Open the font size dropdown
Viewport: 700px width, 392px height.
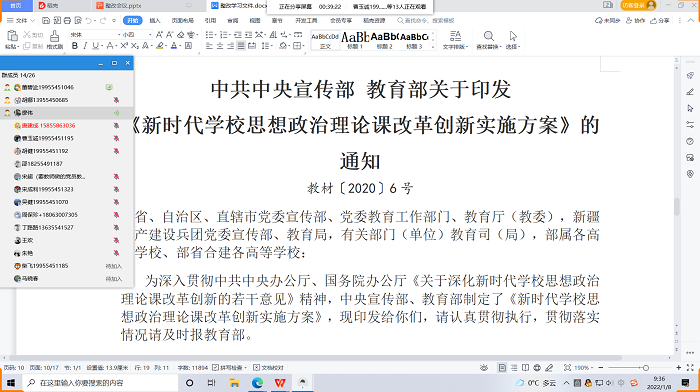click(x=150, y=34)
